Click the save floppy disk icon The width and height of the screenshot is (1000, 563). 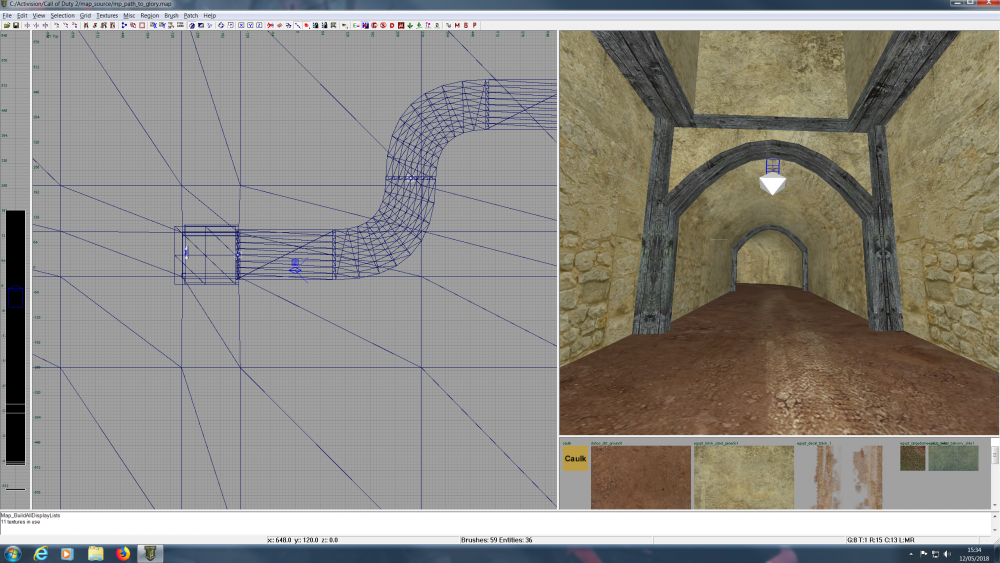pyautogui.click(x=17, y=25)
